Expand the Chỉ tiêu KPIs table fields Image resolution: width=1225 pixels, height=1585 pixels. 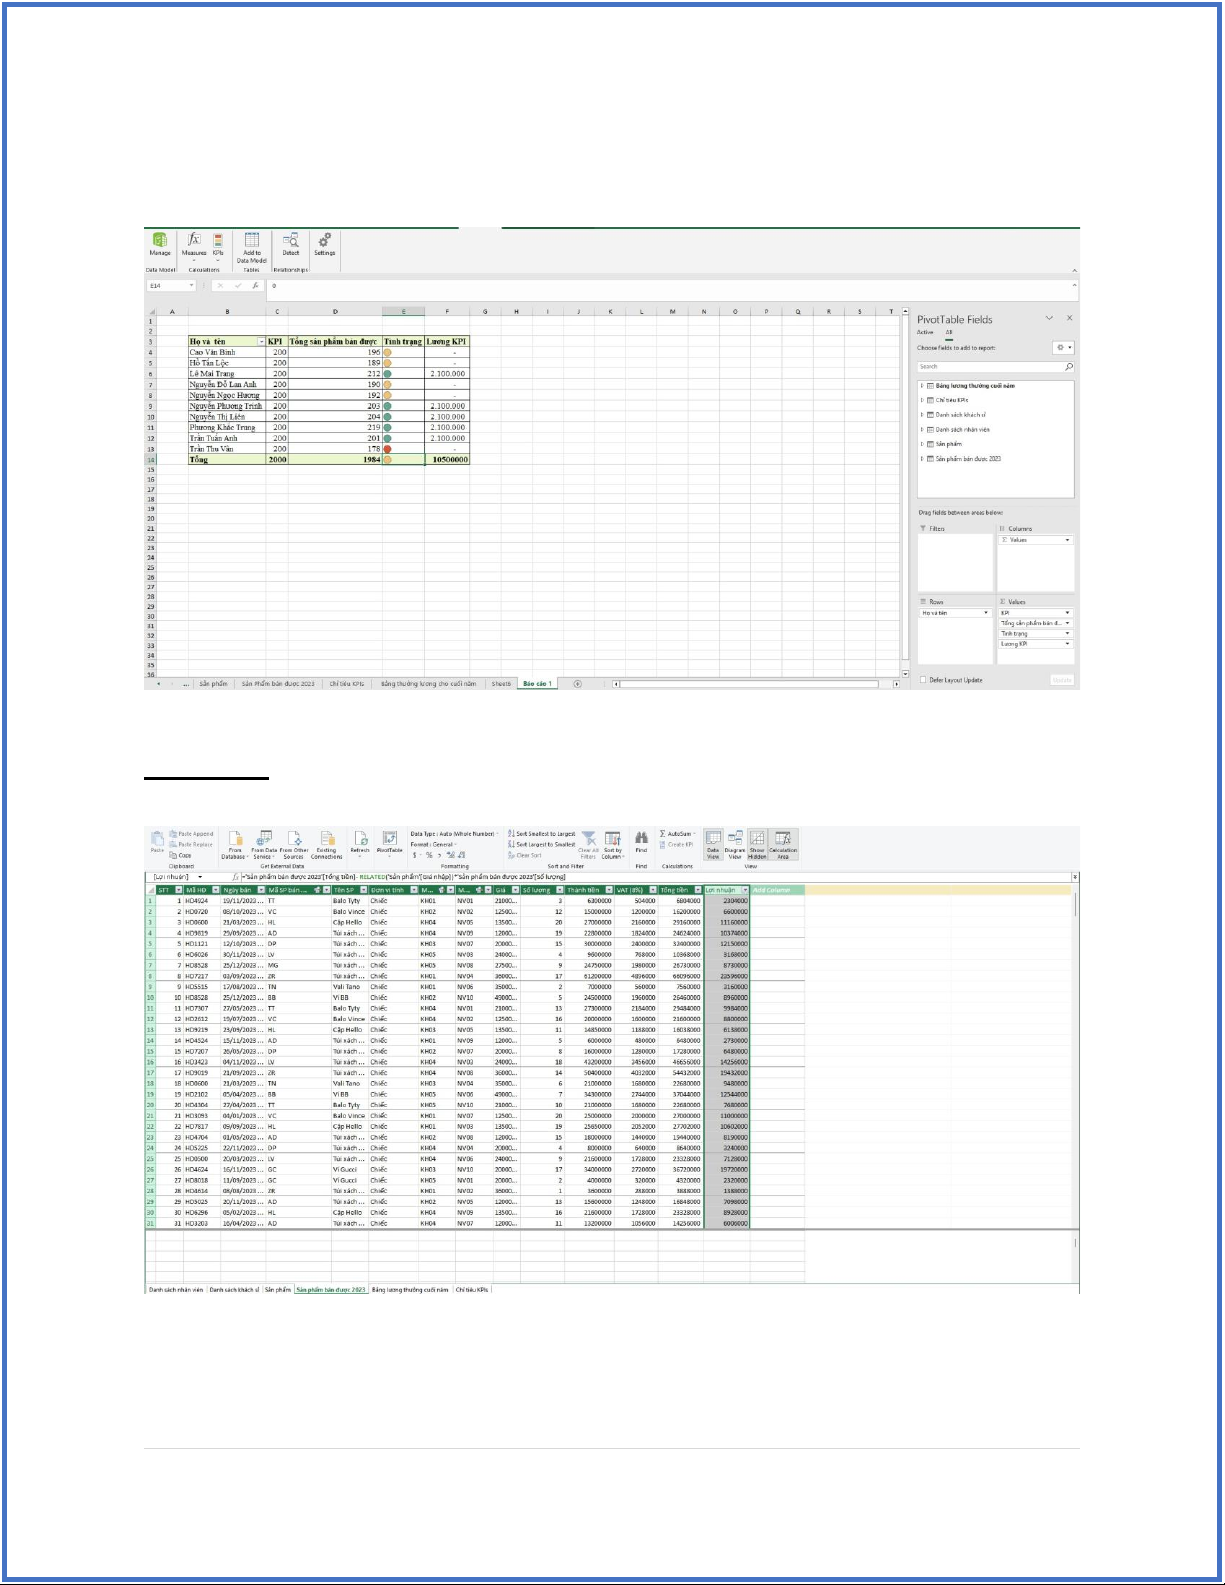922,400
